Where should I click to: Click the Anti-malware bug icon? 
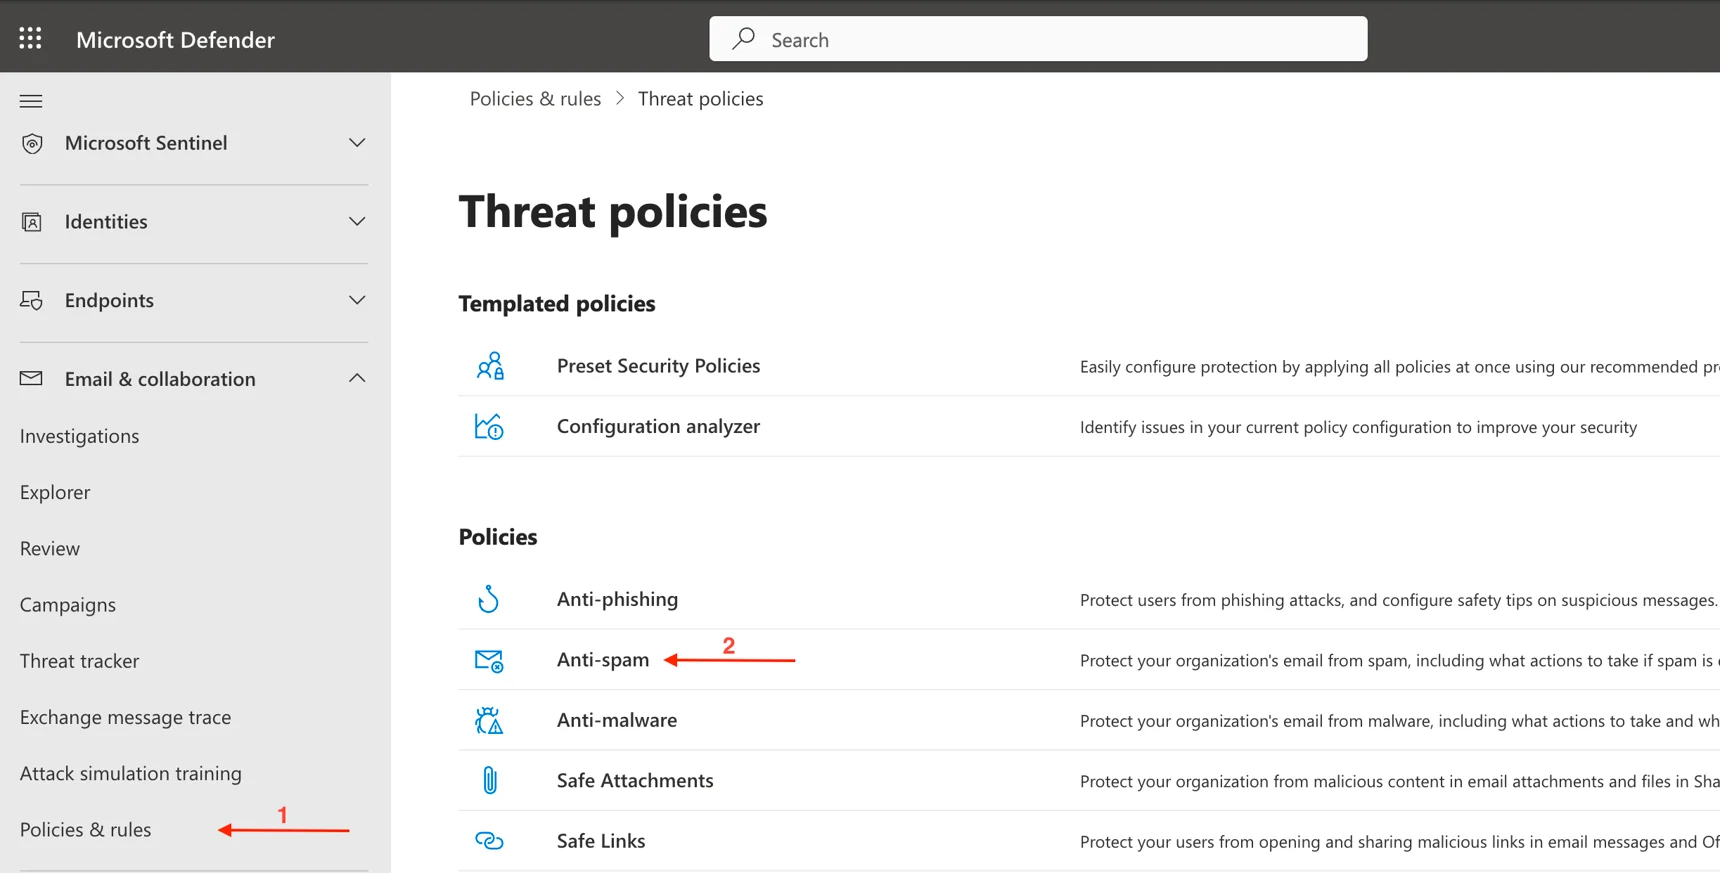click(x=489, y=720)
